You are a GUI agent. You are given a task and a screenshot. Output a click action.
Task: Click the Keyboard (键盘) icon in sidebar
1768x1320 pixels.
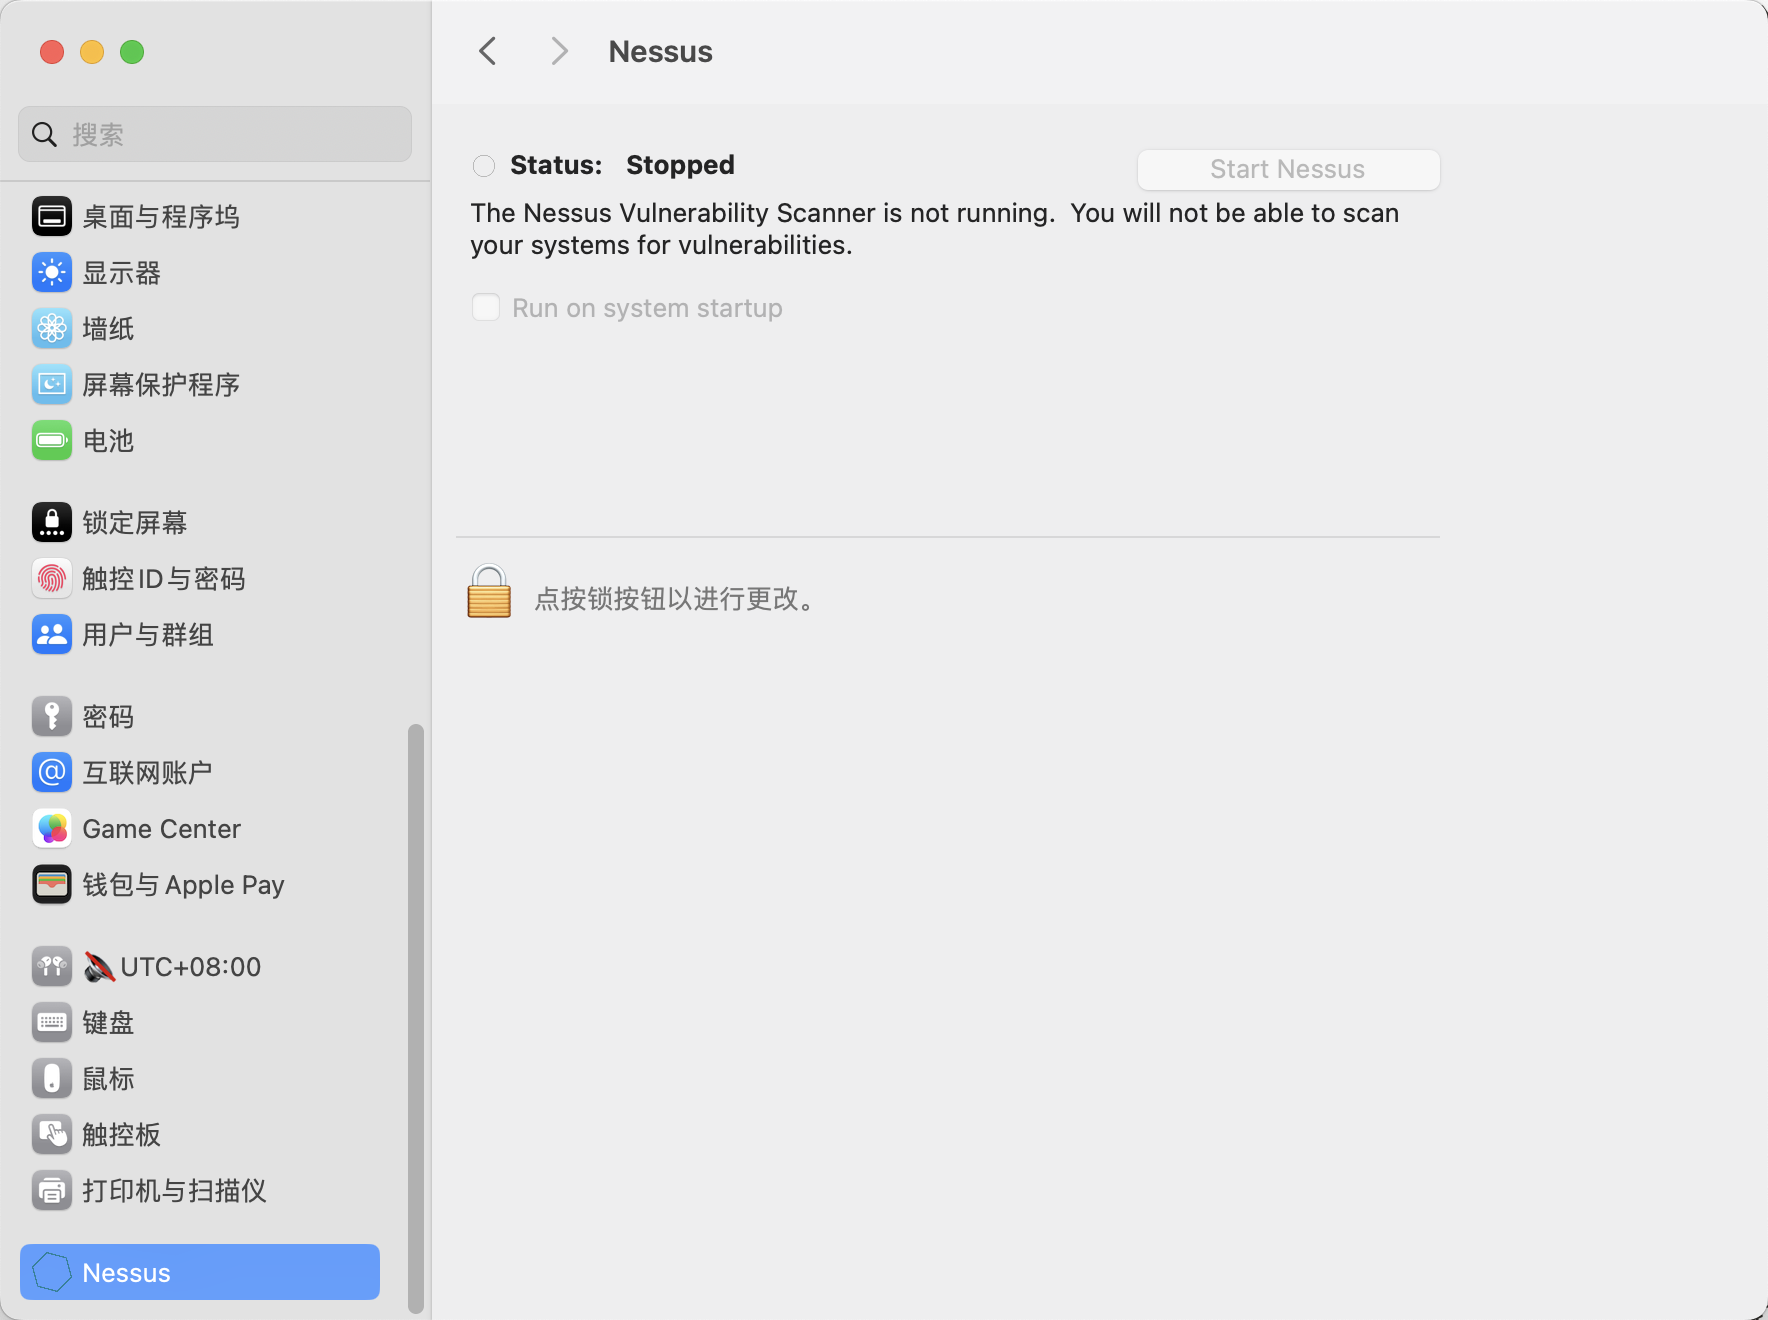click(x=52, y=1023)
